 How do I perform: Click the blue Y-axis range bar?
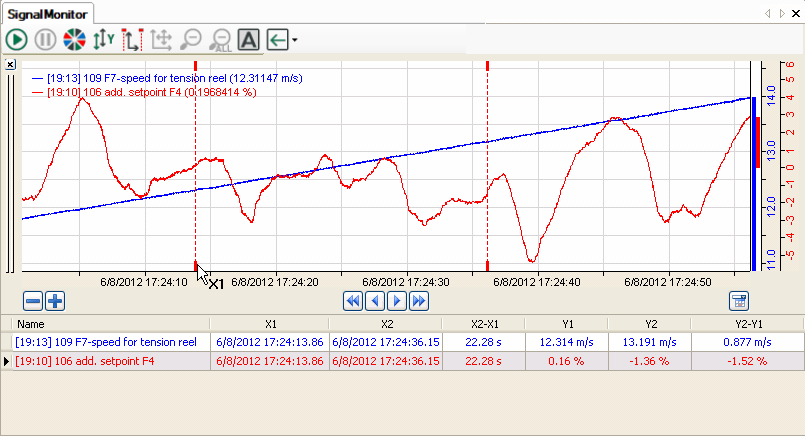[754, 184]
